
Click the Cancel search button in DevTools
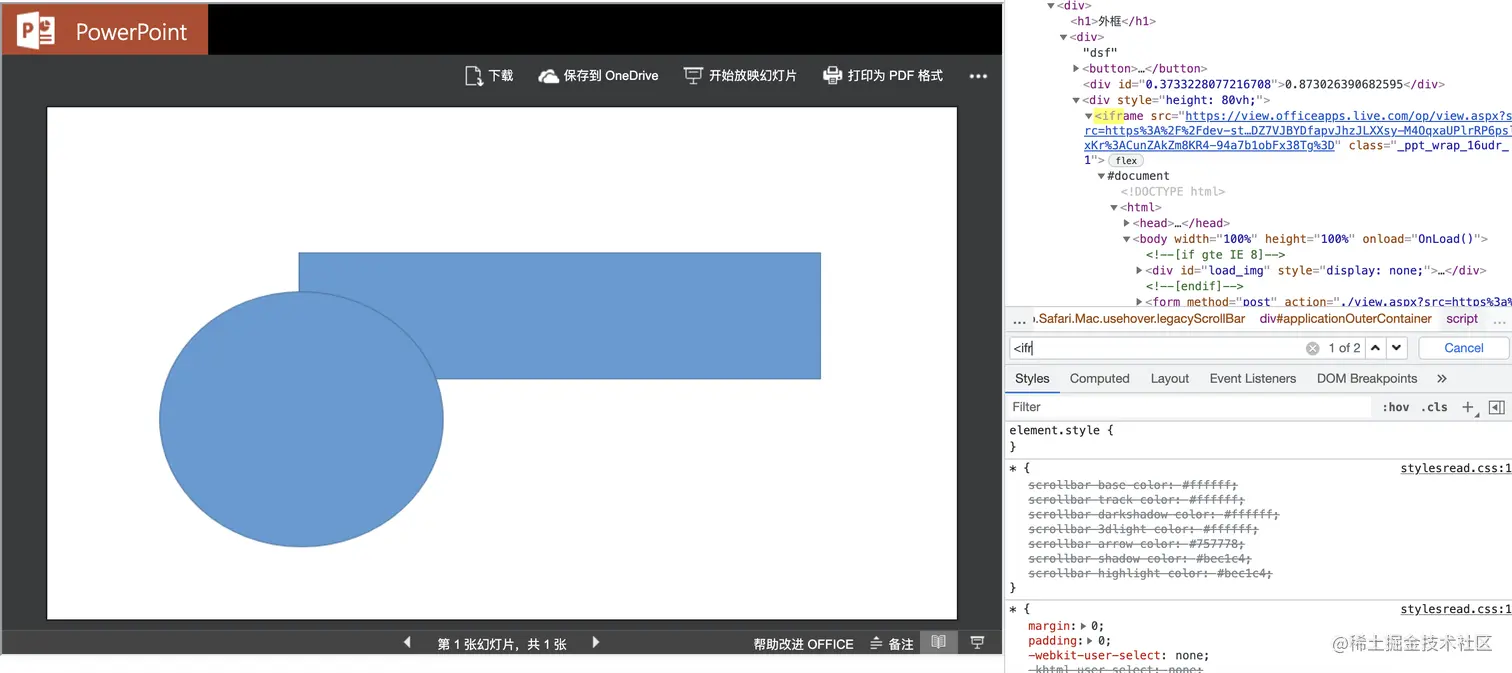[x=1463, y=347]
